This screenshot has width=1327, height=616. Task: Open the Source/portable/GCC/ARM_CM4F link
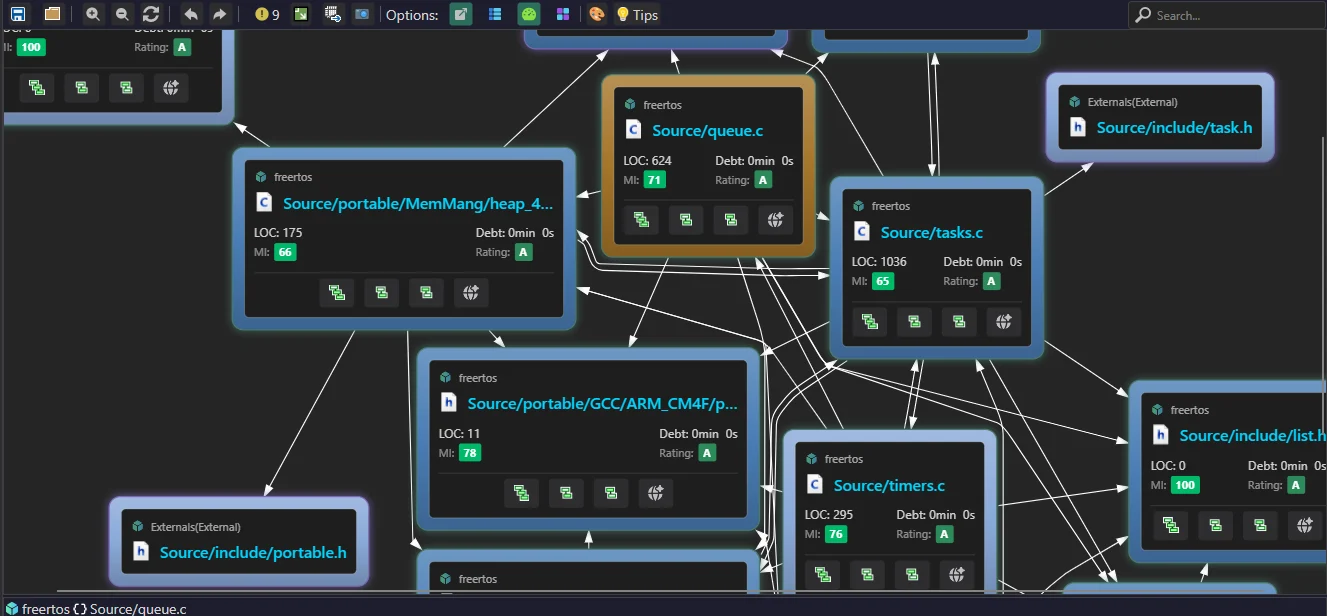click(x=602, y=404)
